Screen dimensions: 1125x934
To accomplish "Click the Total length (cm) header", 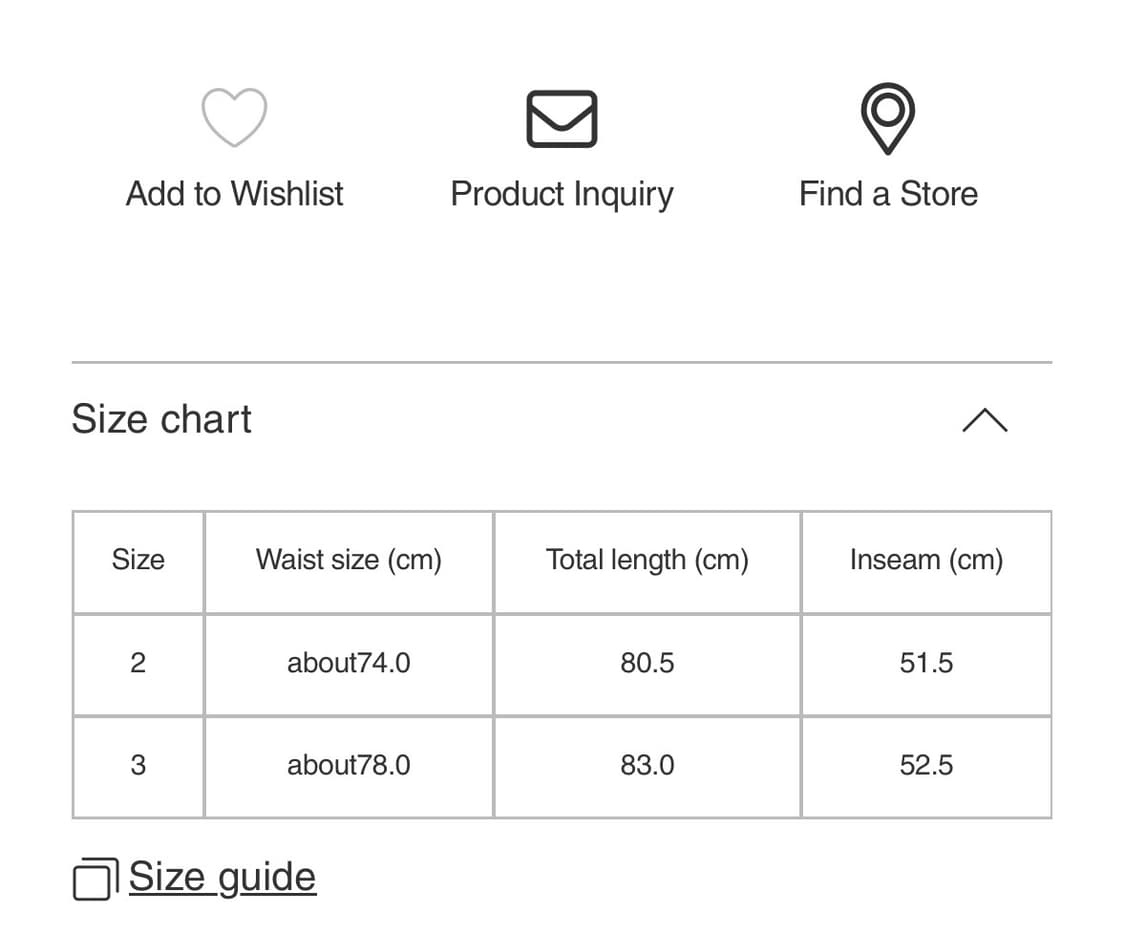I will [x=647, y=560].
